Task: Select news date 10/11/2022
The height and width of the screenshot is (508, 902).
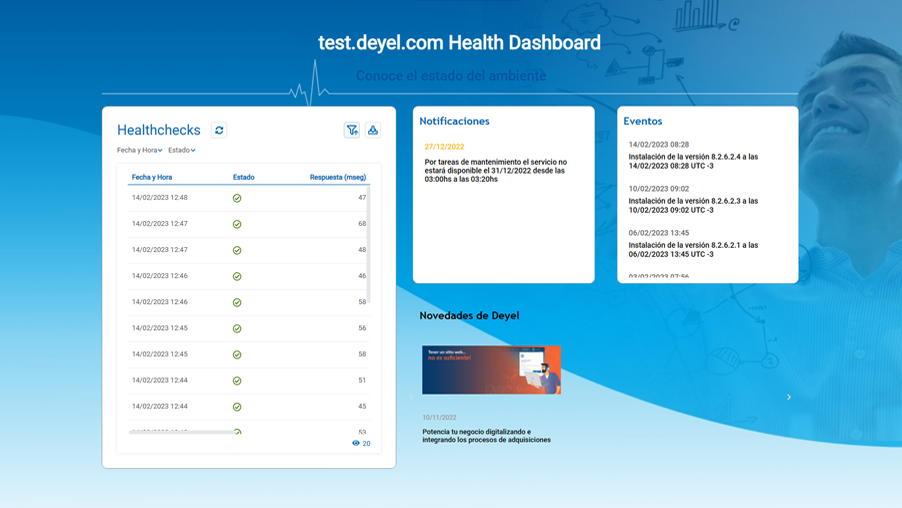Action: (x=439, y=418)
